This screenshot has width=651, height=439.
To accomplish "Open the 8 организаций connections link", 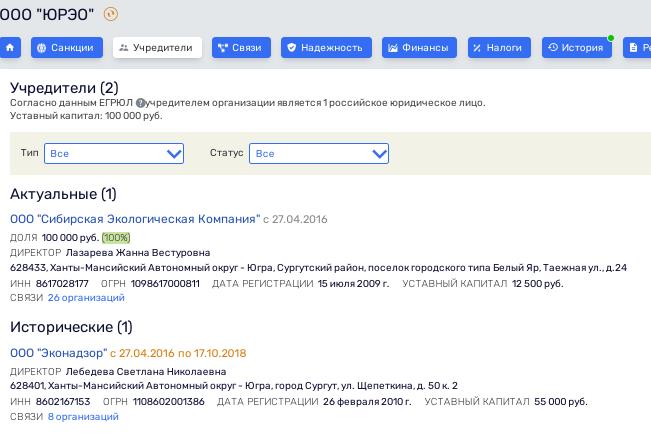I will [83, 417].
